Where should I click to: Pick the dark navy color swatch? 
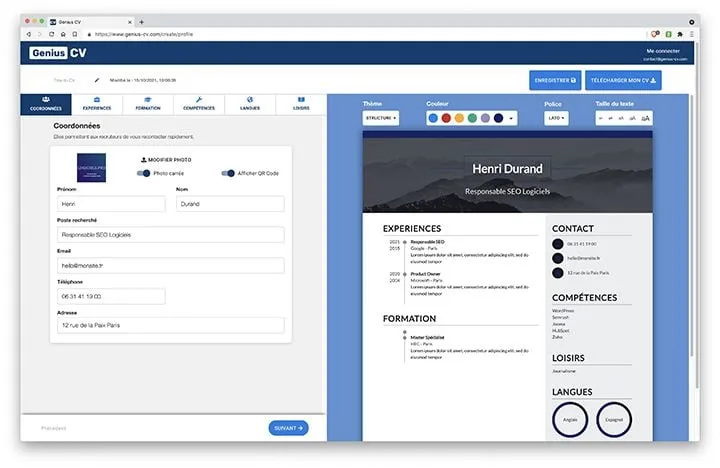(x=498, y=118)
